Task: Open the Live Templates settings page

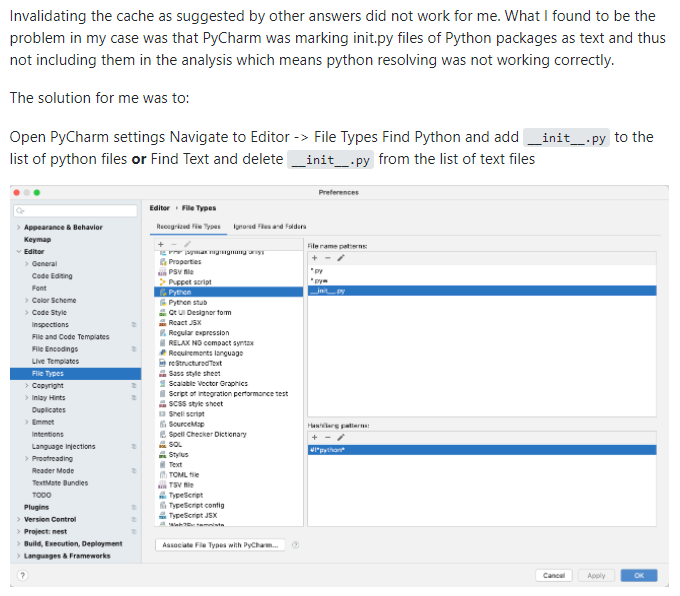Action: click(x=55, y=361)
